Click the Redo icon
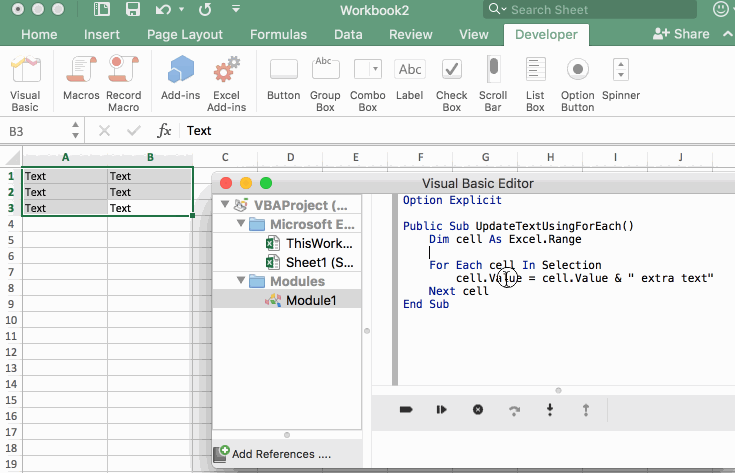Screen dimensions: 735x473 click(x=205, y=9)
